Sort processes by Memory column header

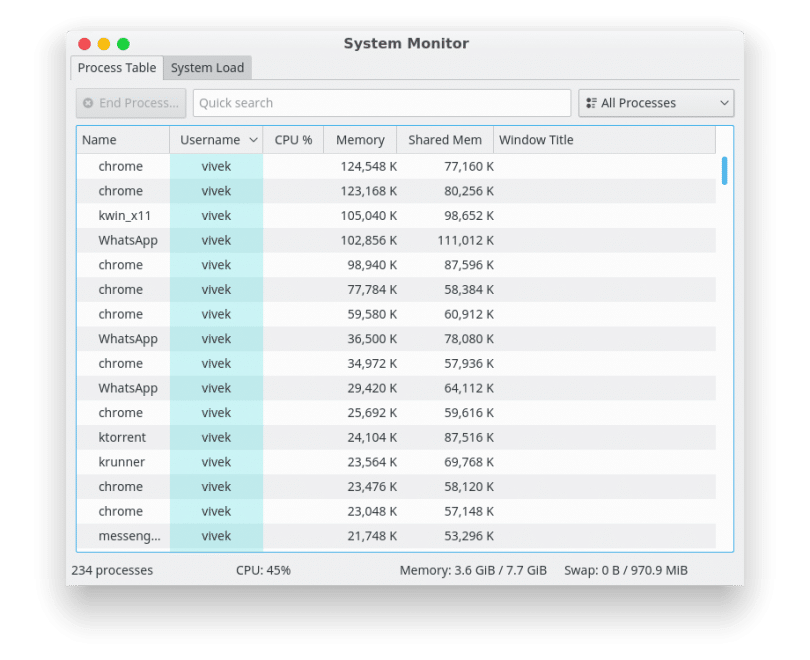coord(360,140)
